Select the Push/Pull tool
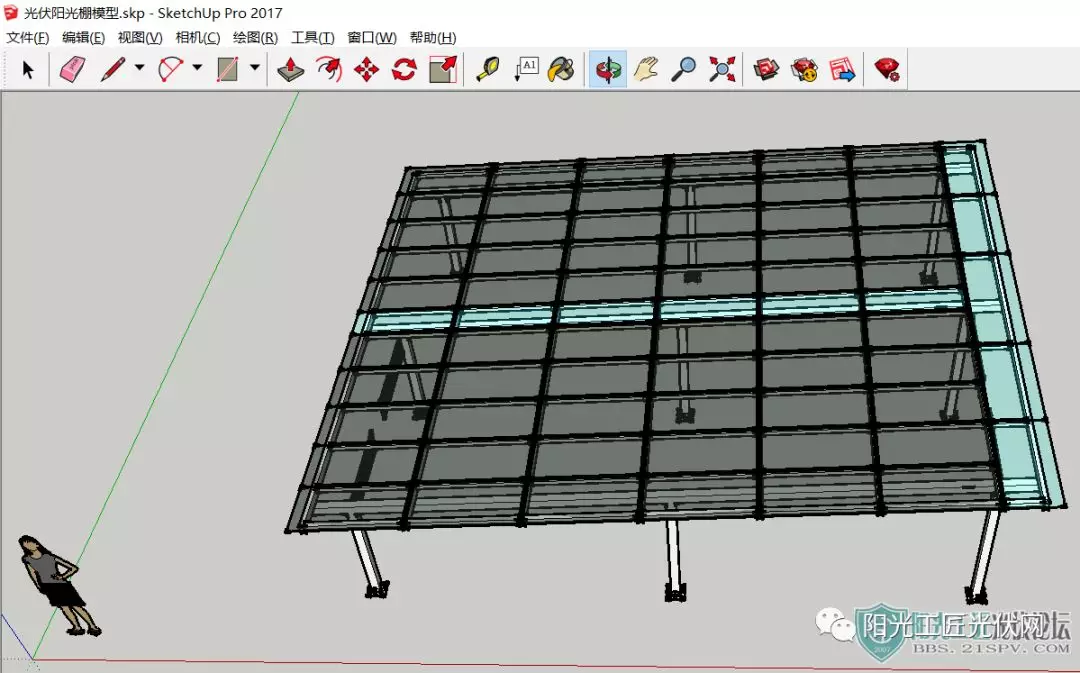 coord(291,70)
